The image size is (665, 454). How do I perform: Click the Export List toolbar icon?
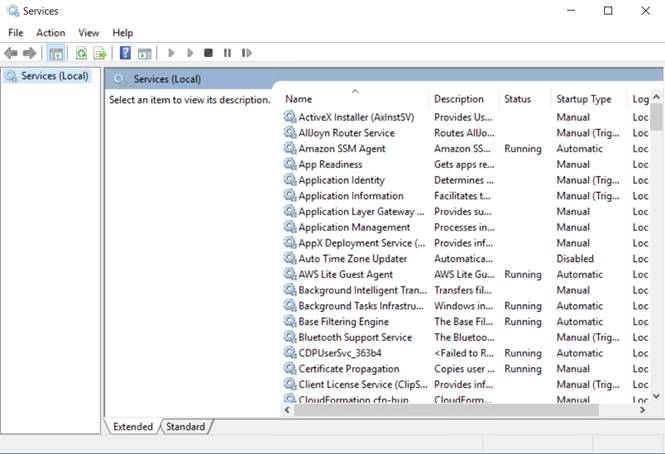[x=100, y=53]
